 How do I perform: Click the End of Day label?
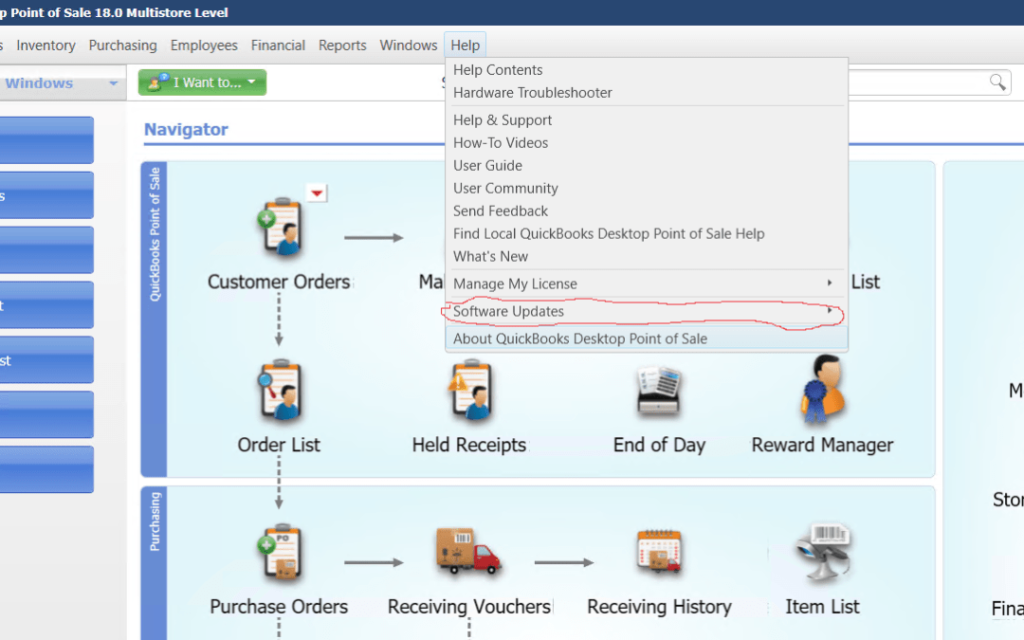(659, 445)
